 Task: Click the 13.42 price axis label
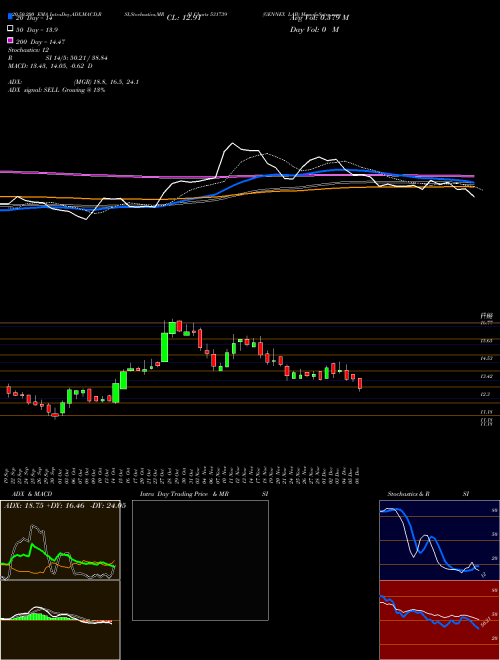click(x=487, y=376)
